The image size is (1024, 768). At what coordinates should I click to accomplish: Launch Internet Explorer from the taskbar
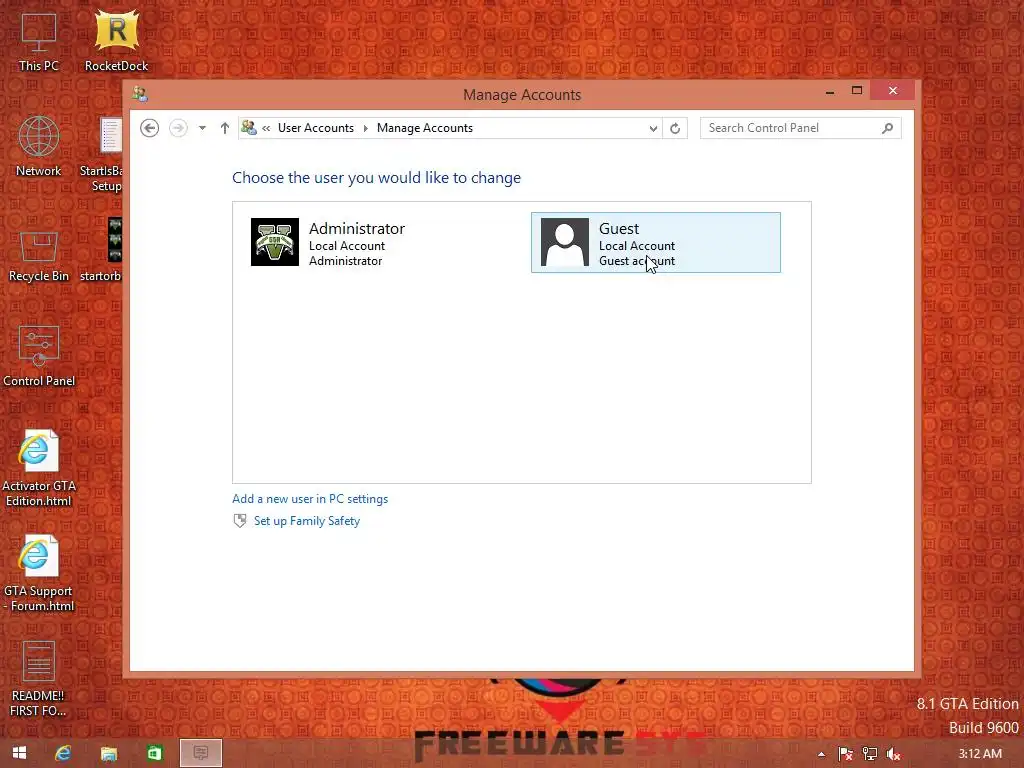click(x=63, y=753)
